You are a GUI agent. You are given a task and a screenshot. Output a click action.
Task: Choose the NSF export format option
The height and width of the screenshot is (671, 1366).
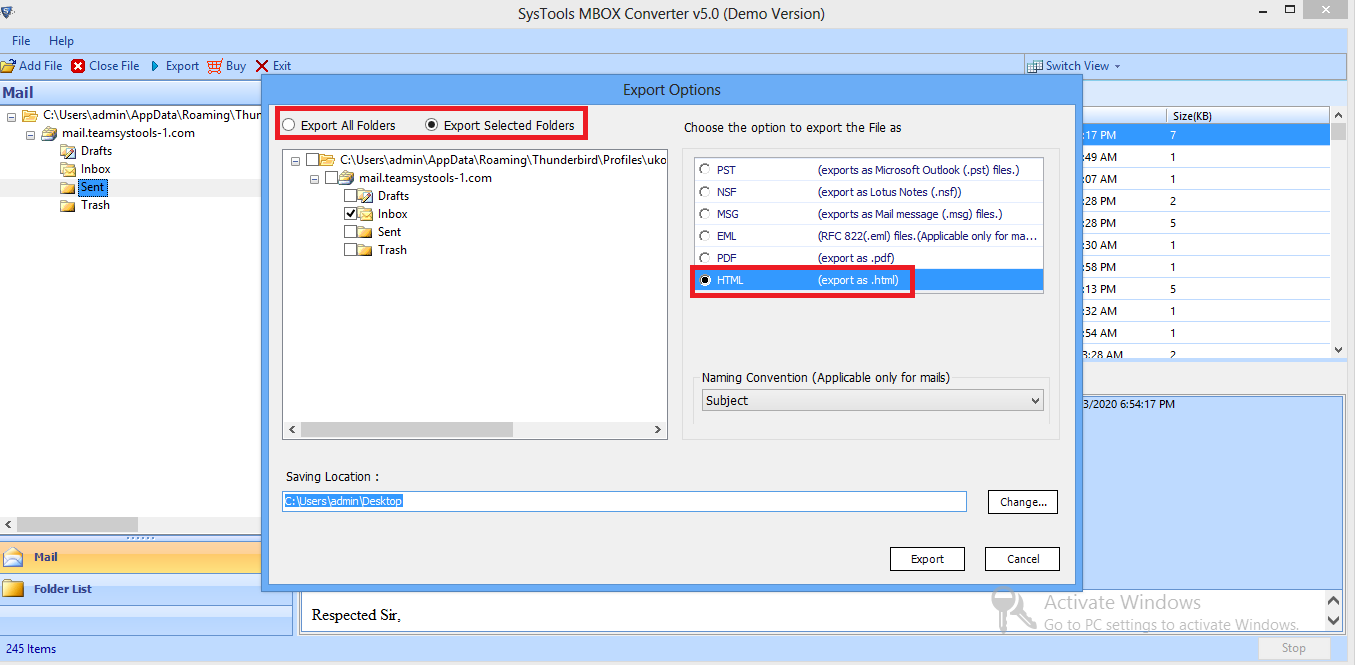pyautogui.click(x=706, y=192)
